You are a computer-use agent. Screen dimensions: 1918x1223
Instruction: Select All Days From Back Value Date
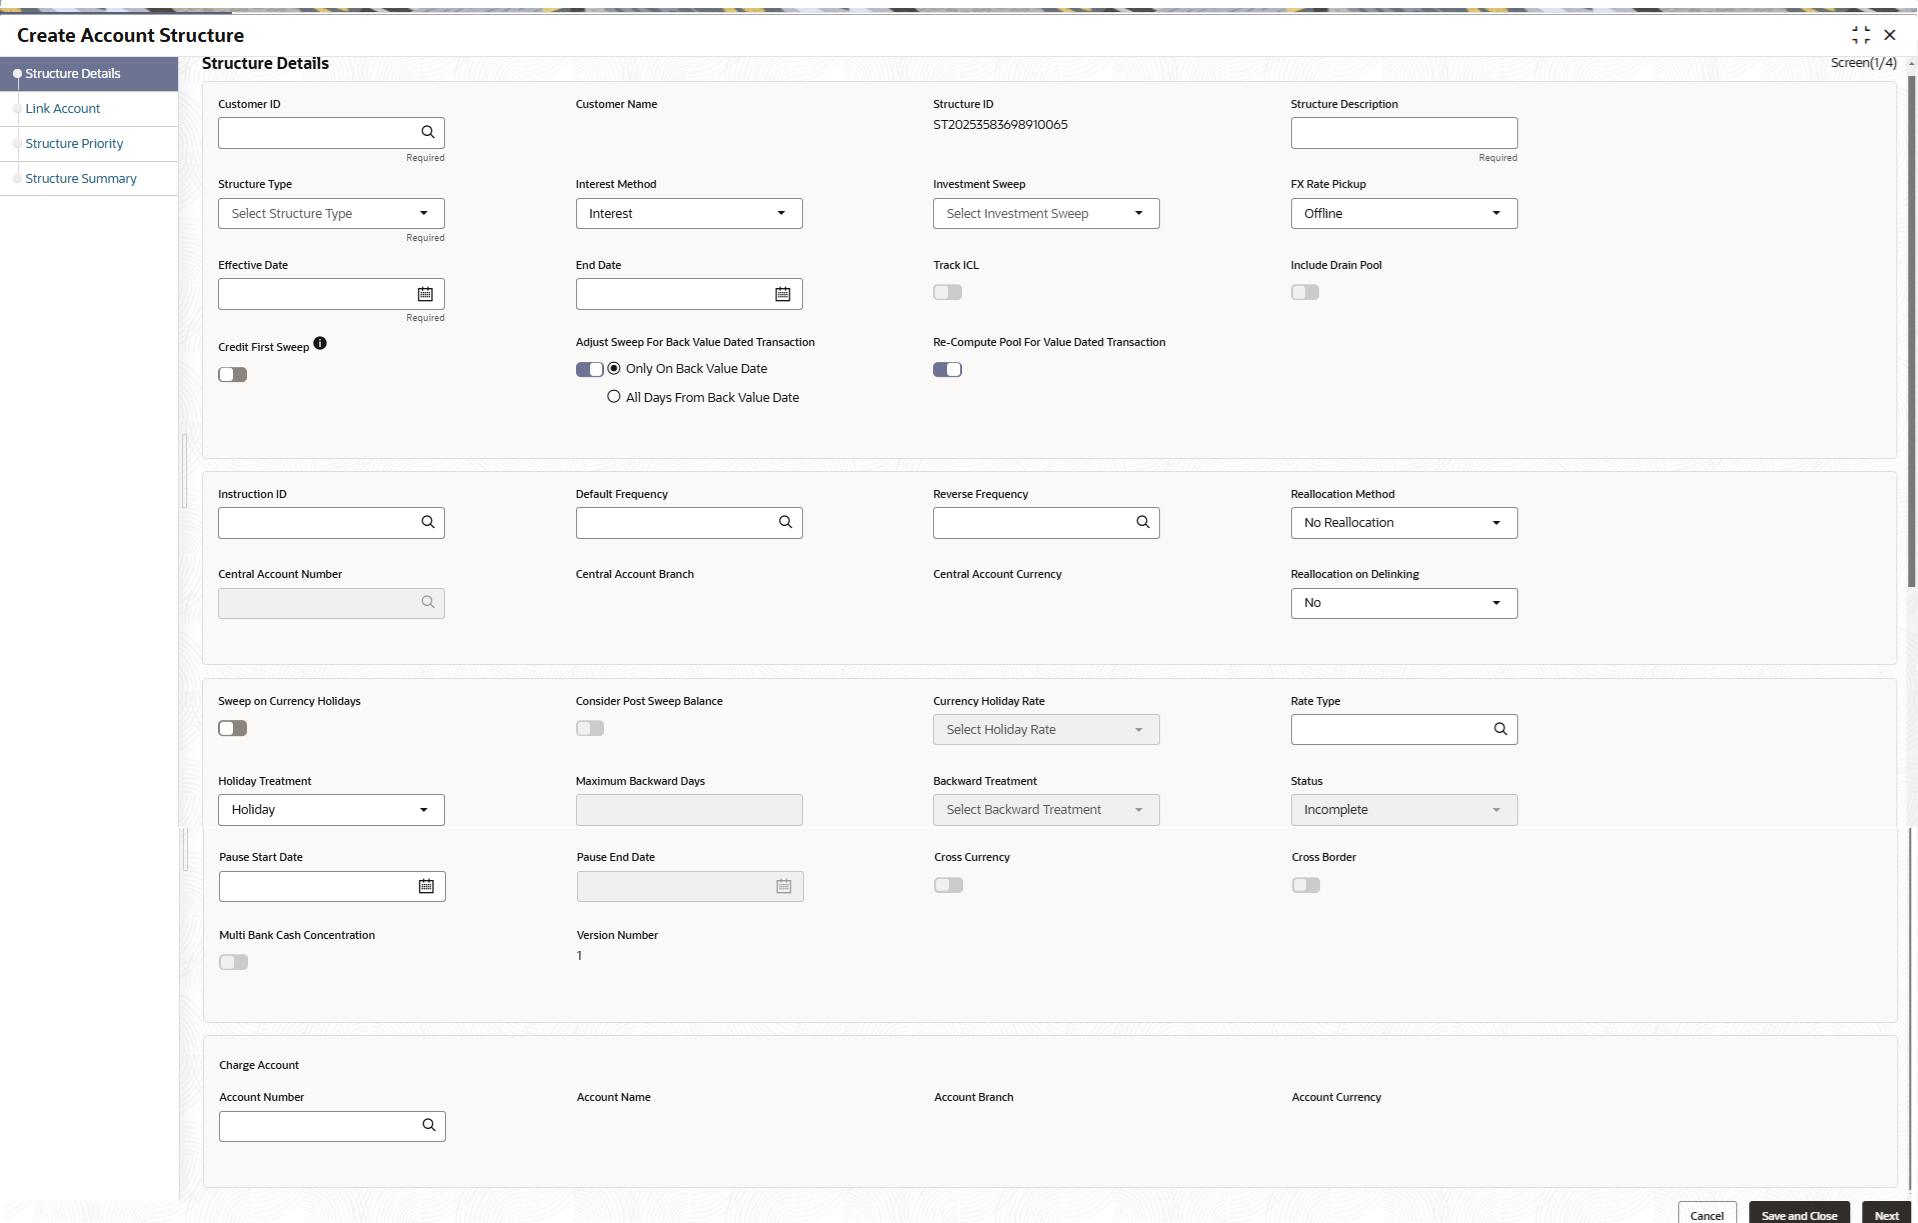(x=614, y=397)
